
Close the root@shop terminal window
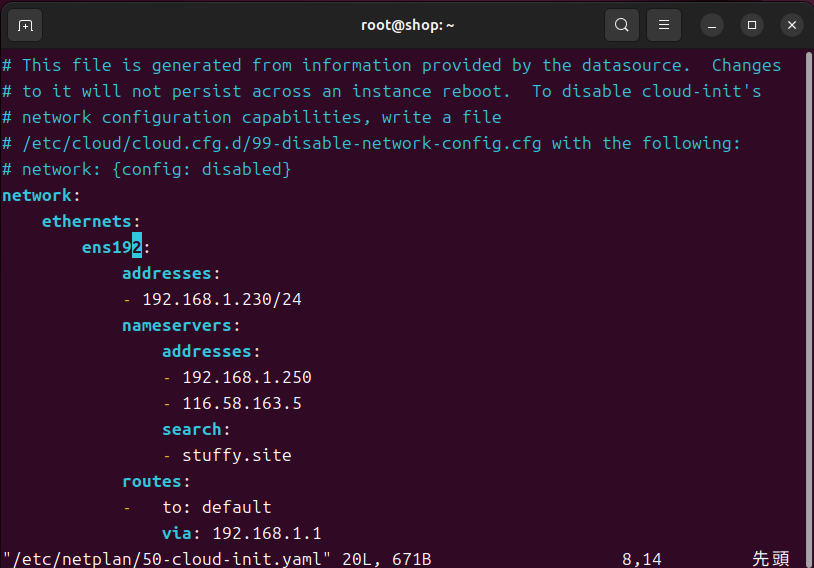(x=792, y=25)
